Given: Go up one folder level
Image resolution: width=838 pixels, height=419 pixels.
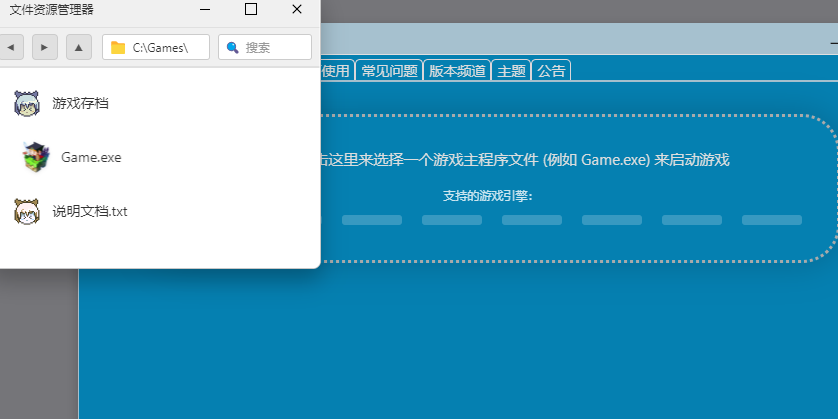Looking at the screenshot, I should [x=79, y=47].
